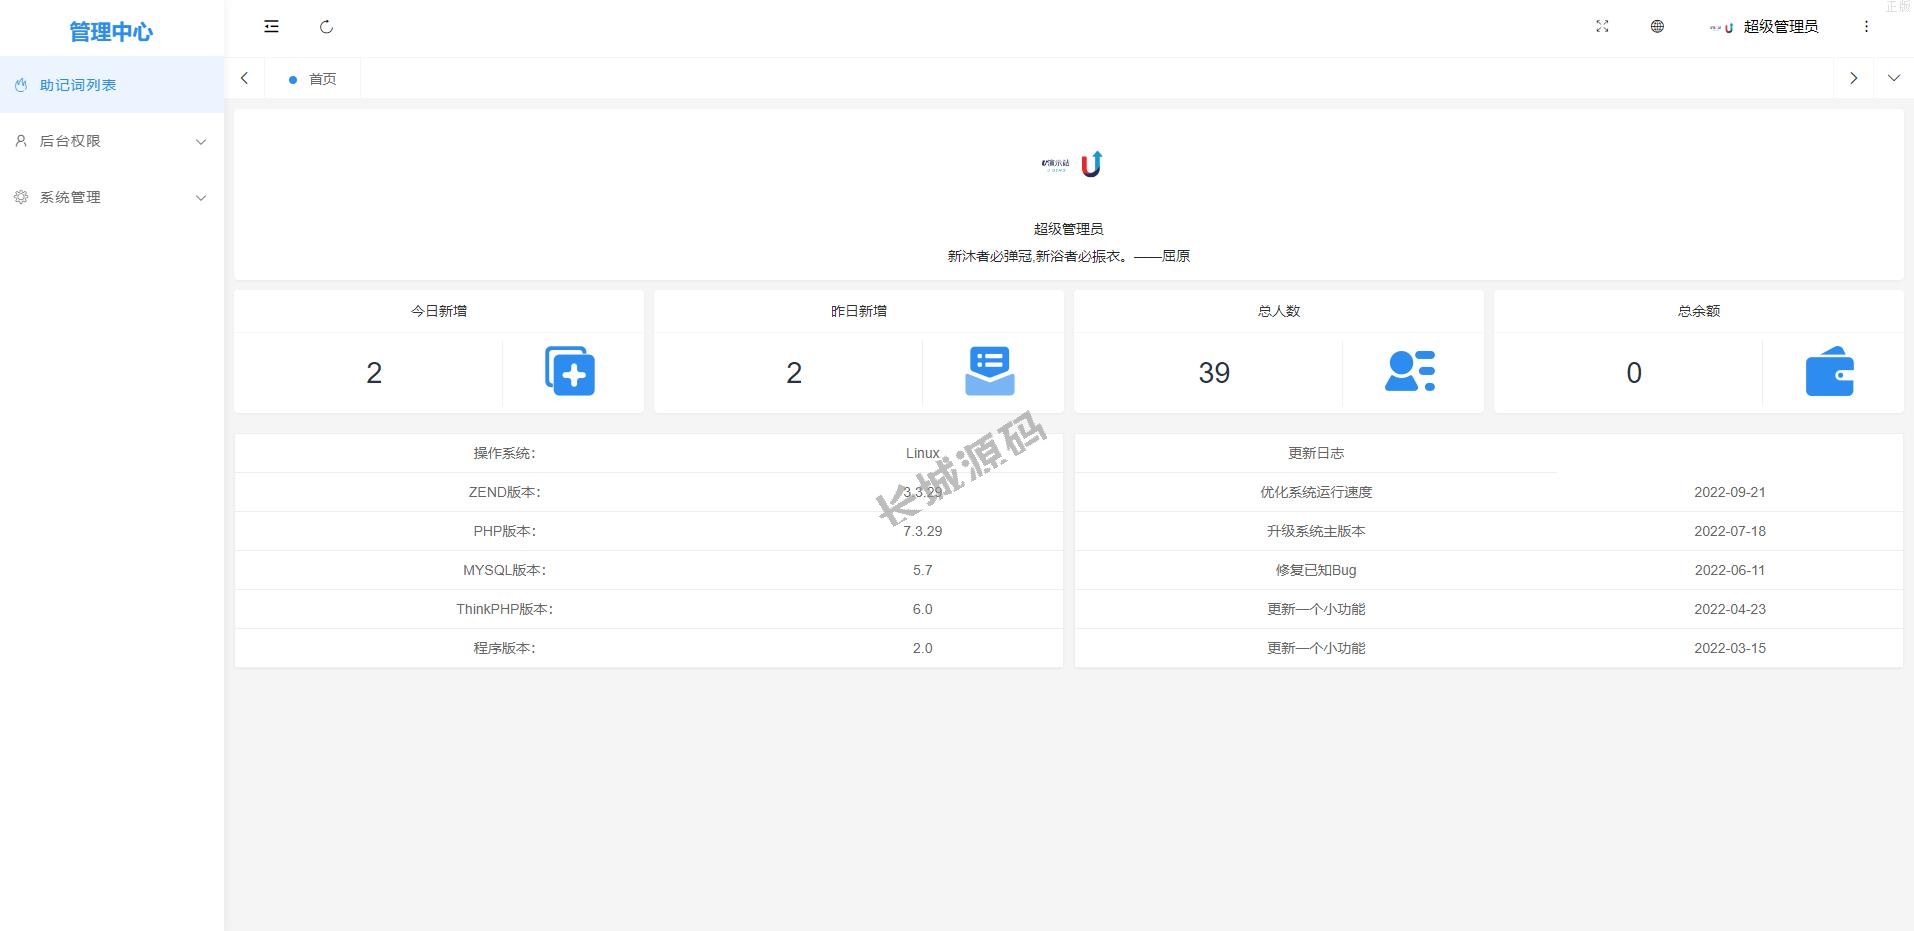Click the date 2022-07-18
Screen dimensions: 1914x931
1730,531
